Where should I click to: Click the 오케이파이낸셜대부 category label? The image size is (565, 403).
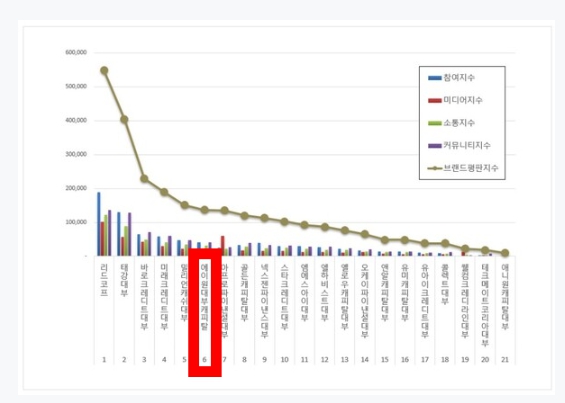[x=365, y=301]
